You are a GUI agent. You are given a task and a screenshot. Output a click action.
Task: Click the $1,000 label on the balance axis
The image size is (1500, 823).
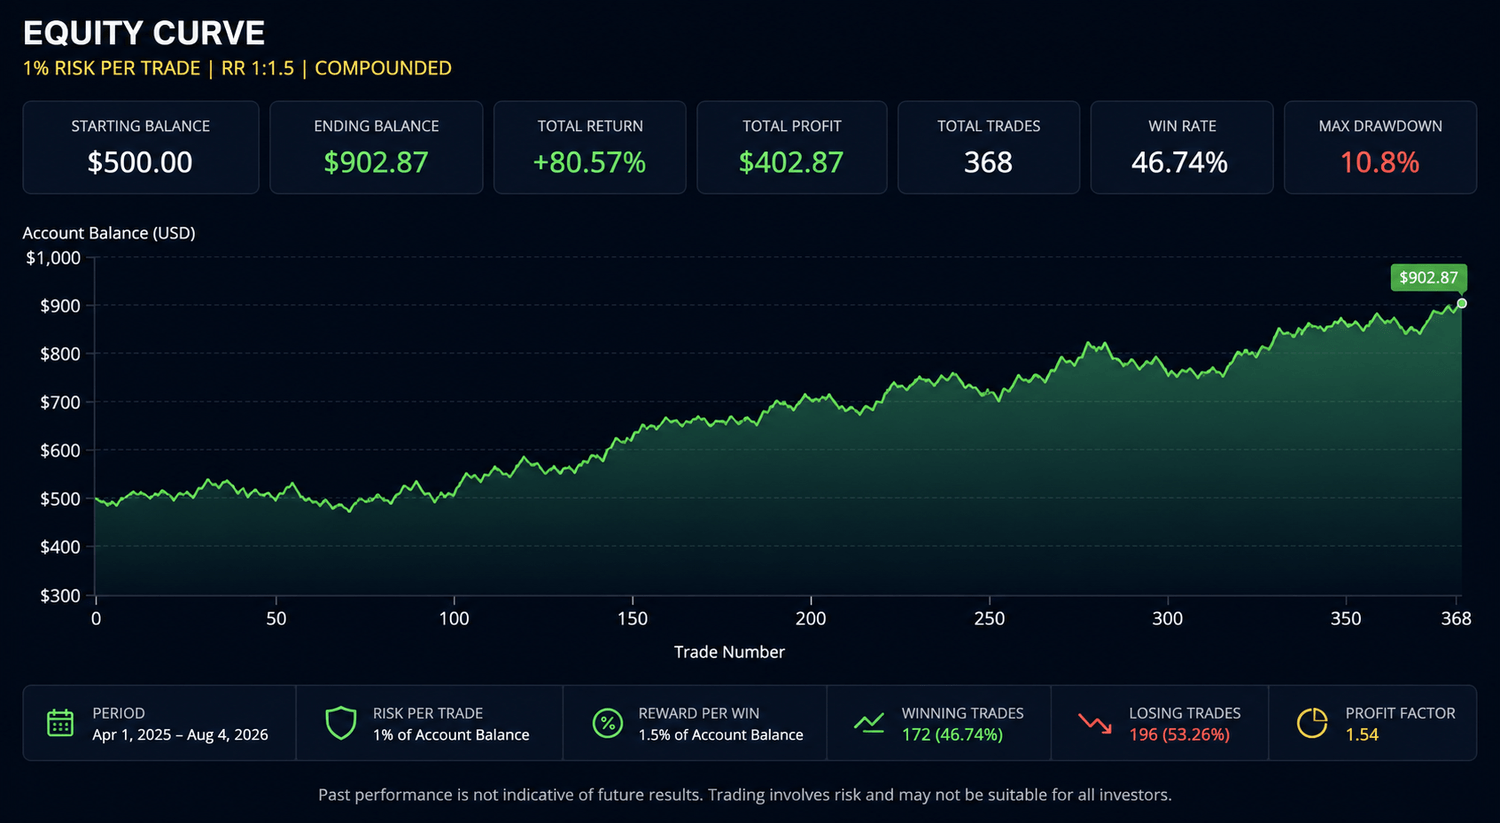[53, 258]
